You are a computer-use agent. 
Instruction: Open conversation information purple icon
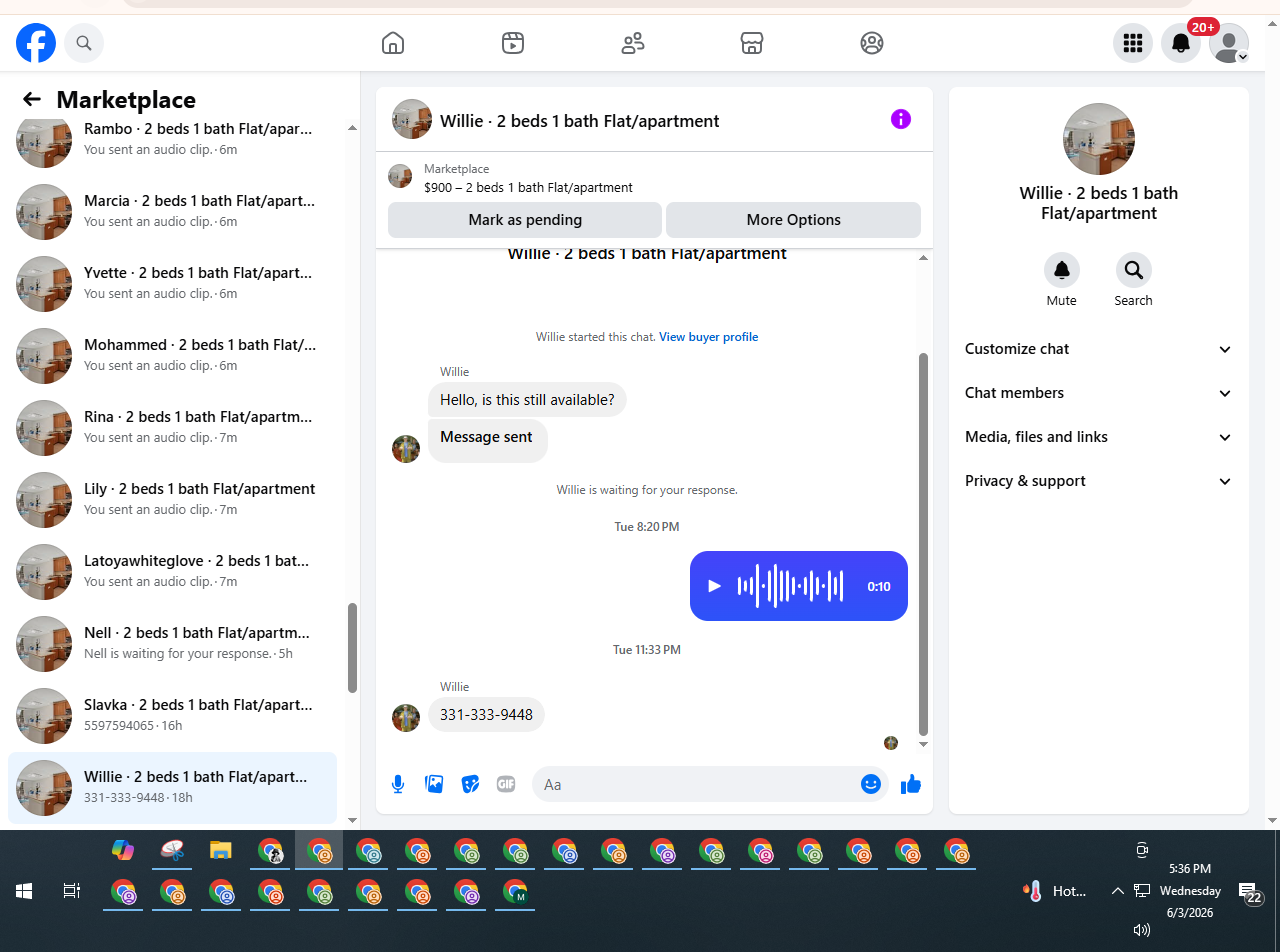point(901,120)
